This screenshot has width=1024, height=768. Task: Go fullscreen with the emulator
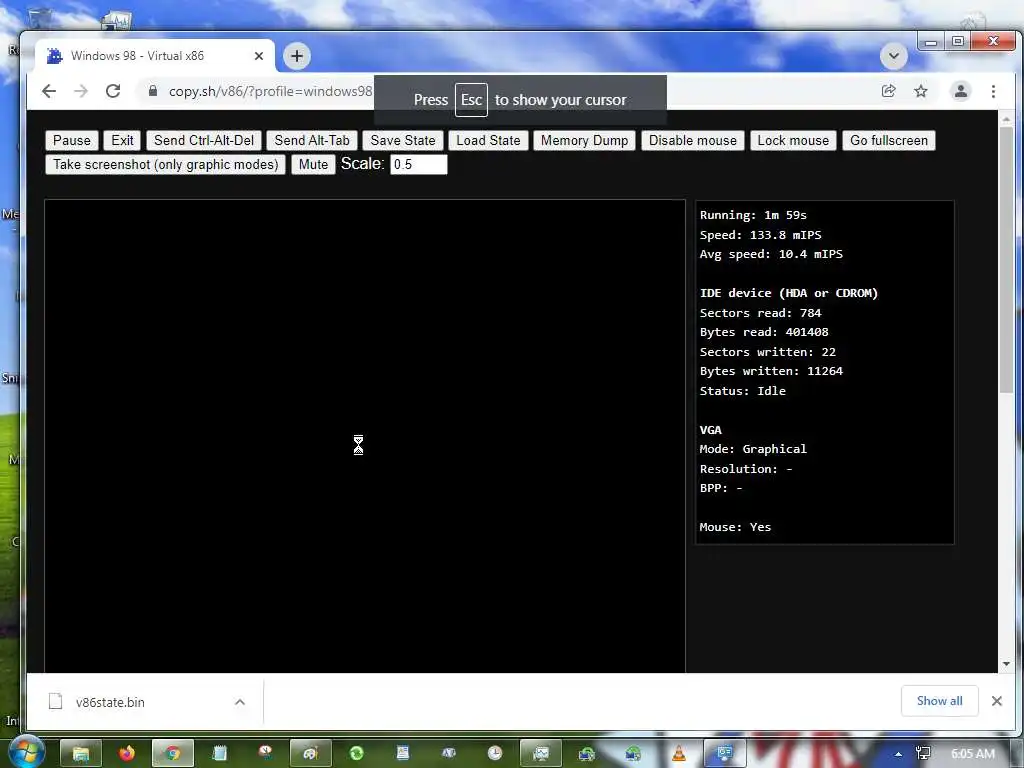tap(889, 140)
